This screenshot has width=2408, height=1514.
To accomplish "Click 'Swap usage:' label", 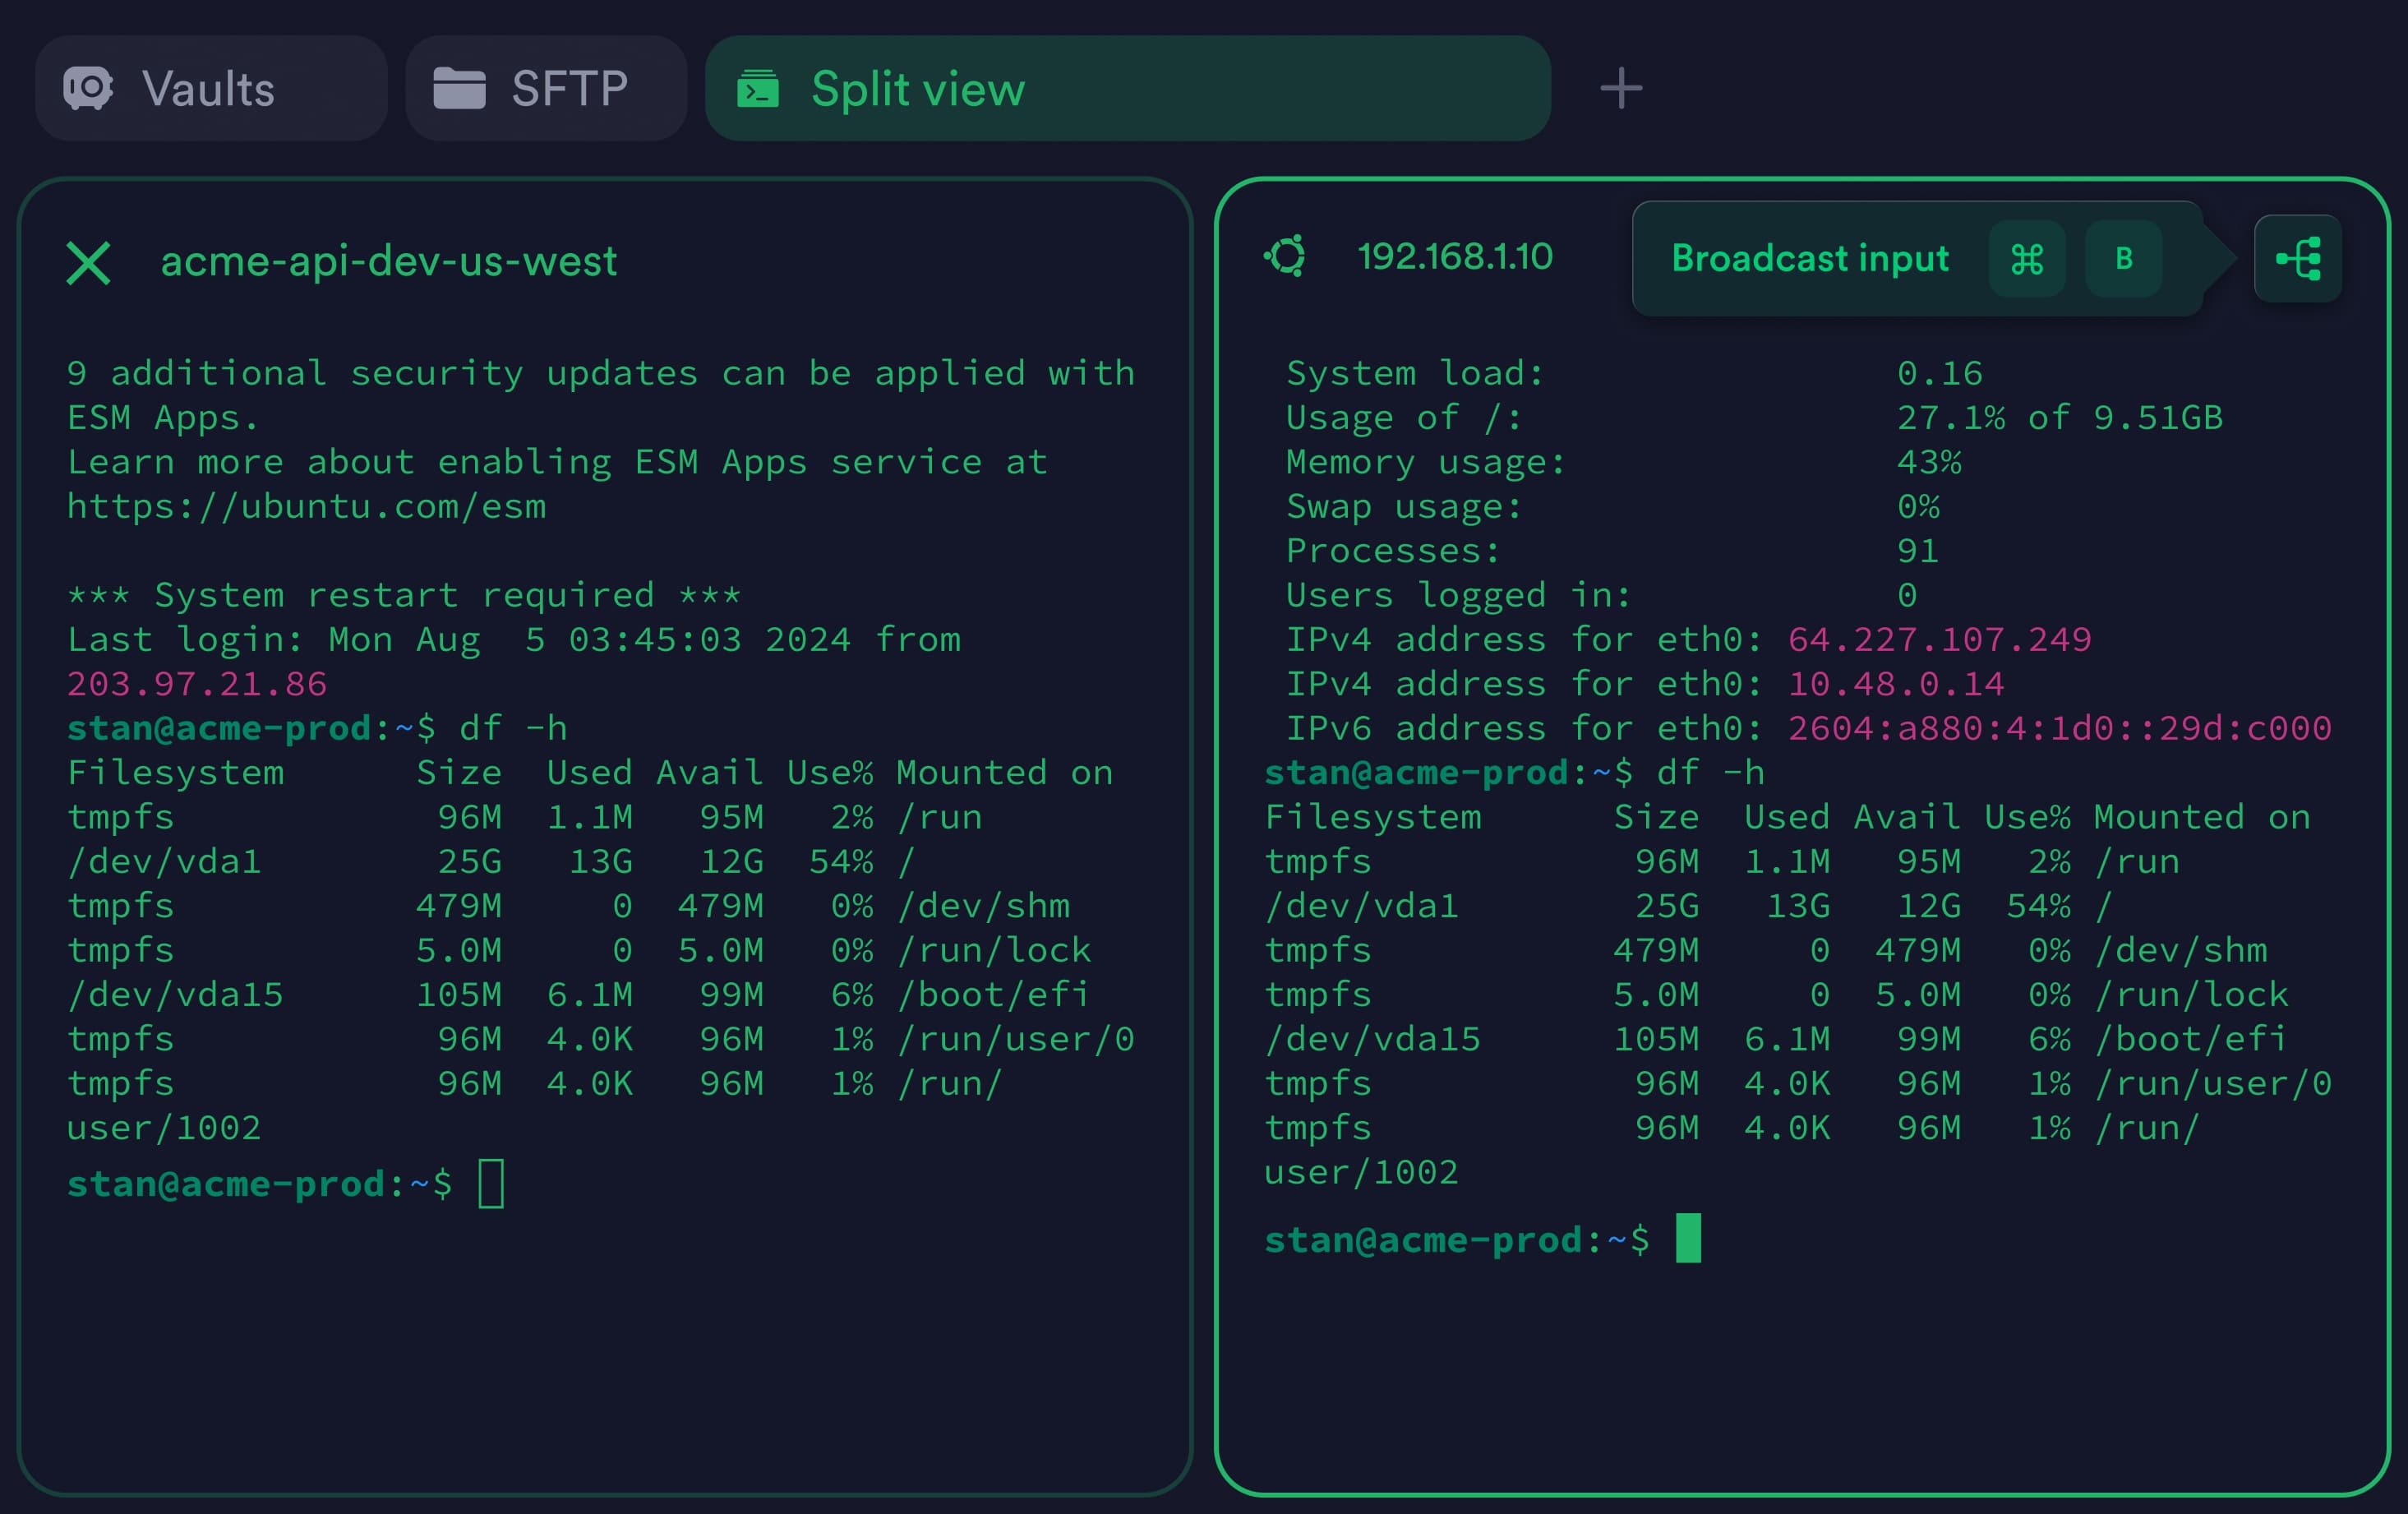I will click(1404, 506).
